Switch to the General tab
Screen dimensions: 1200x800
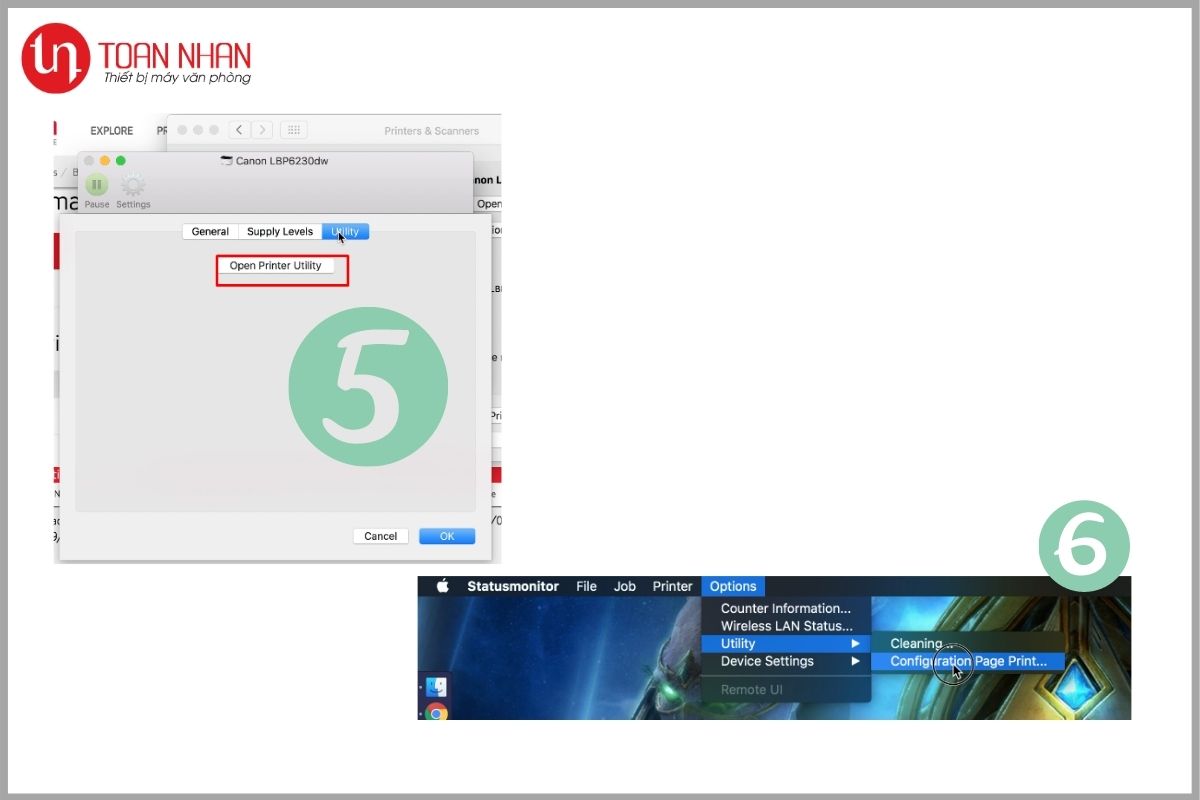[210, 231]
